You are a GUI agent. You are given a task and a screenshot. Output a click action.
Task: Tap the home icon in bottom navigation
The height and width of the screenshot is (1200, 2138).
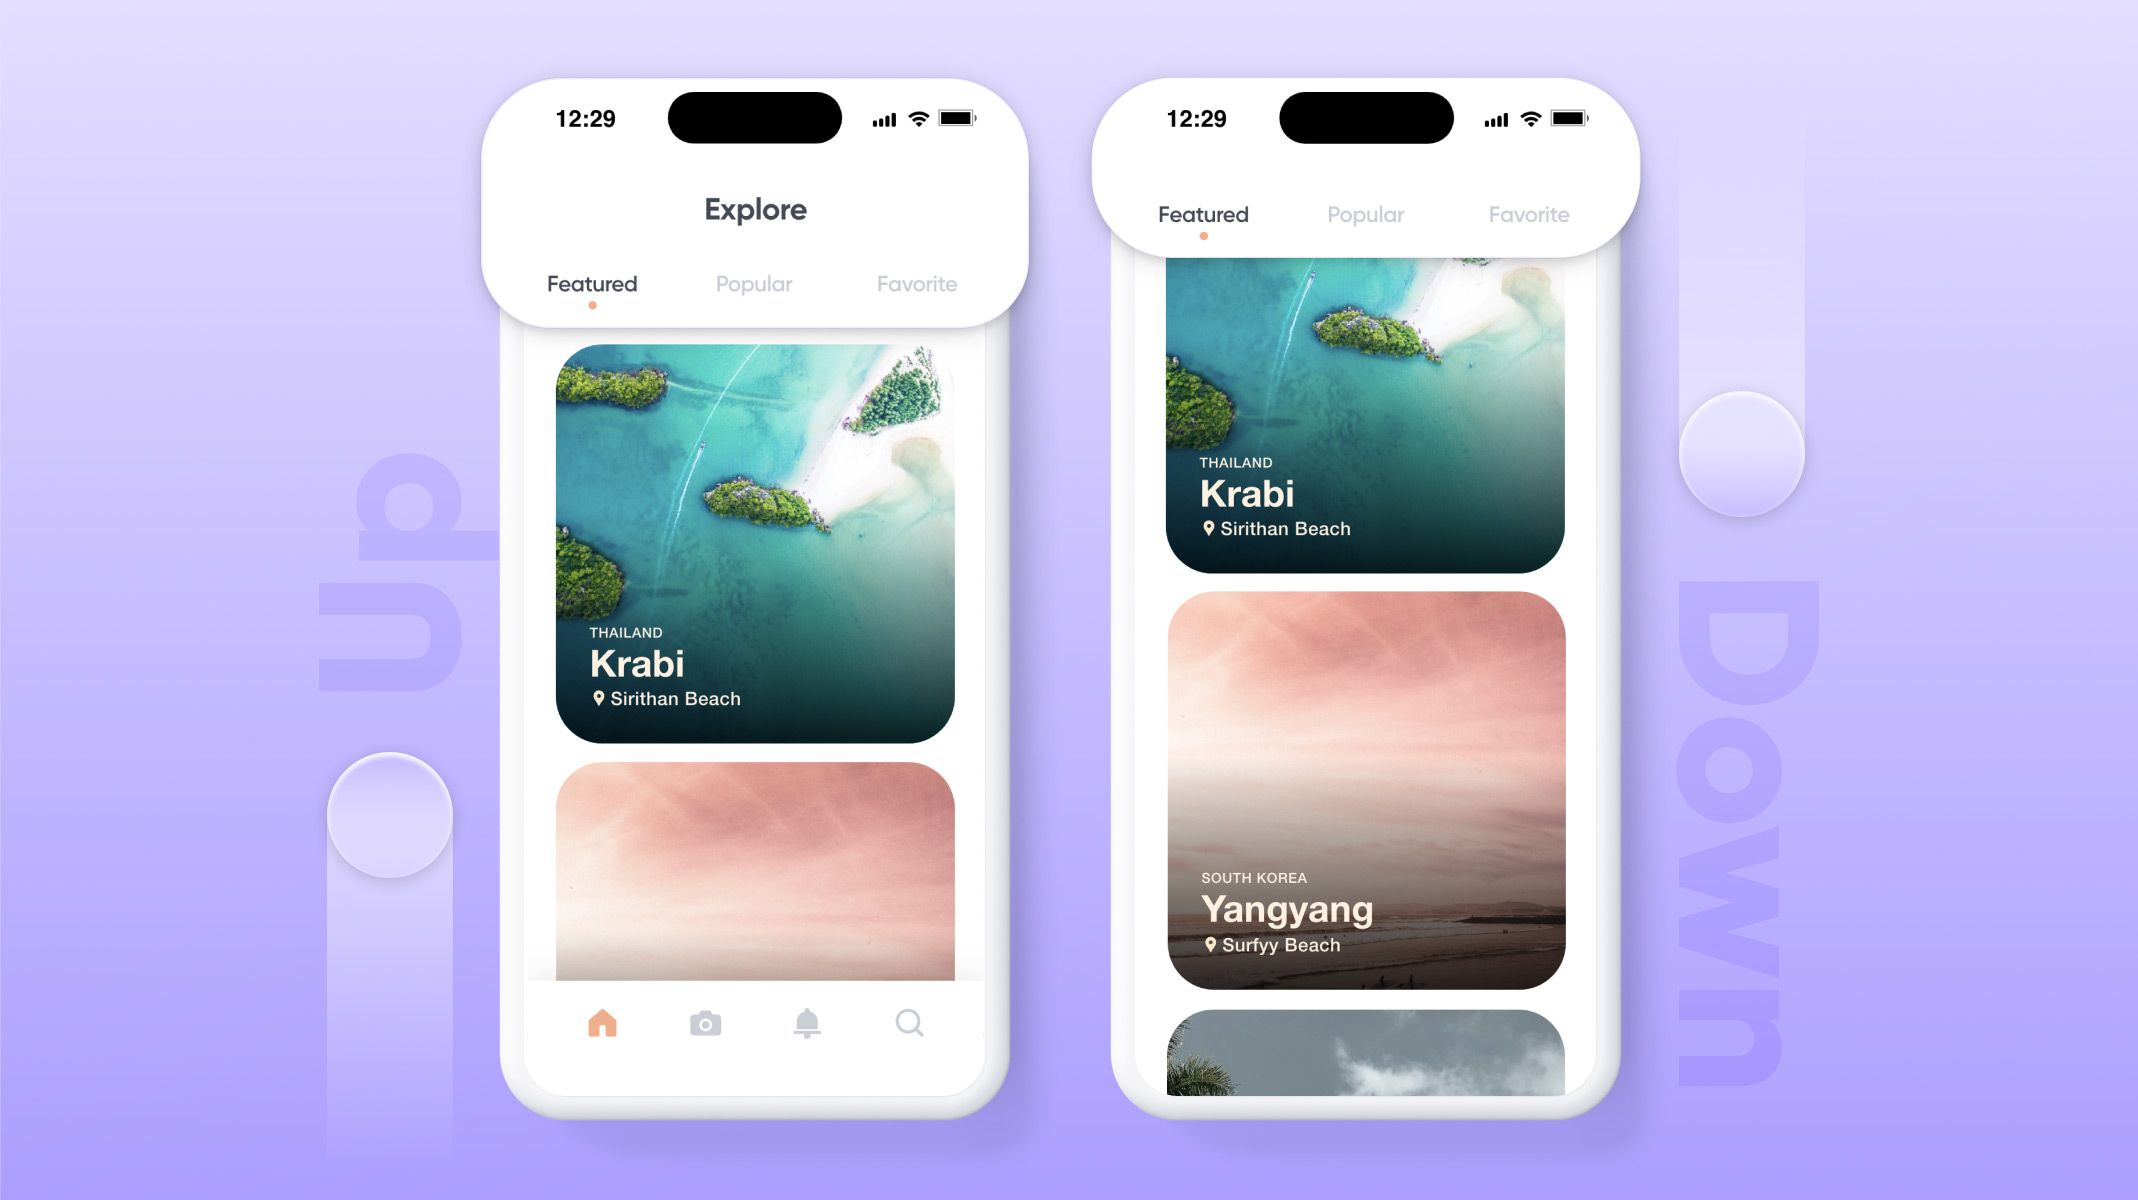click(601, 1024)
